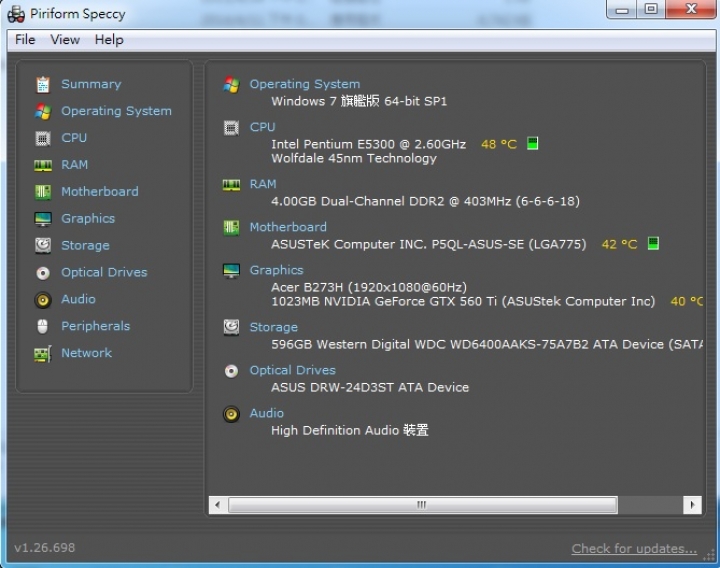Open the File menu
This screenshot has width=720, height=568.
(x=25, y=39)
